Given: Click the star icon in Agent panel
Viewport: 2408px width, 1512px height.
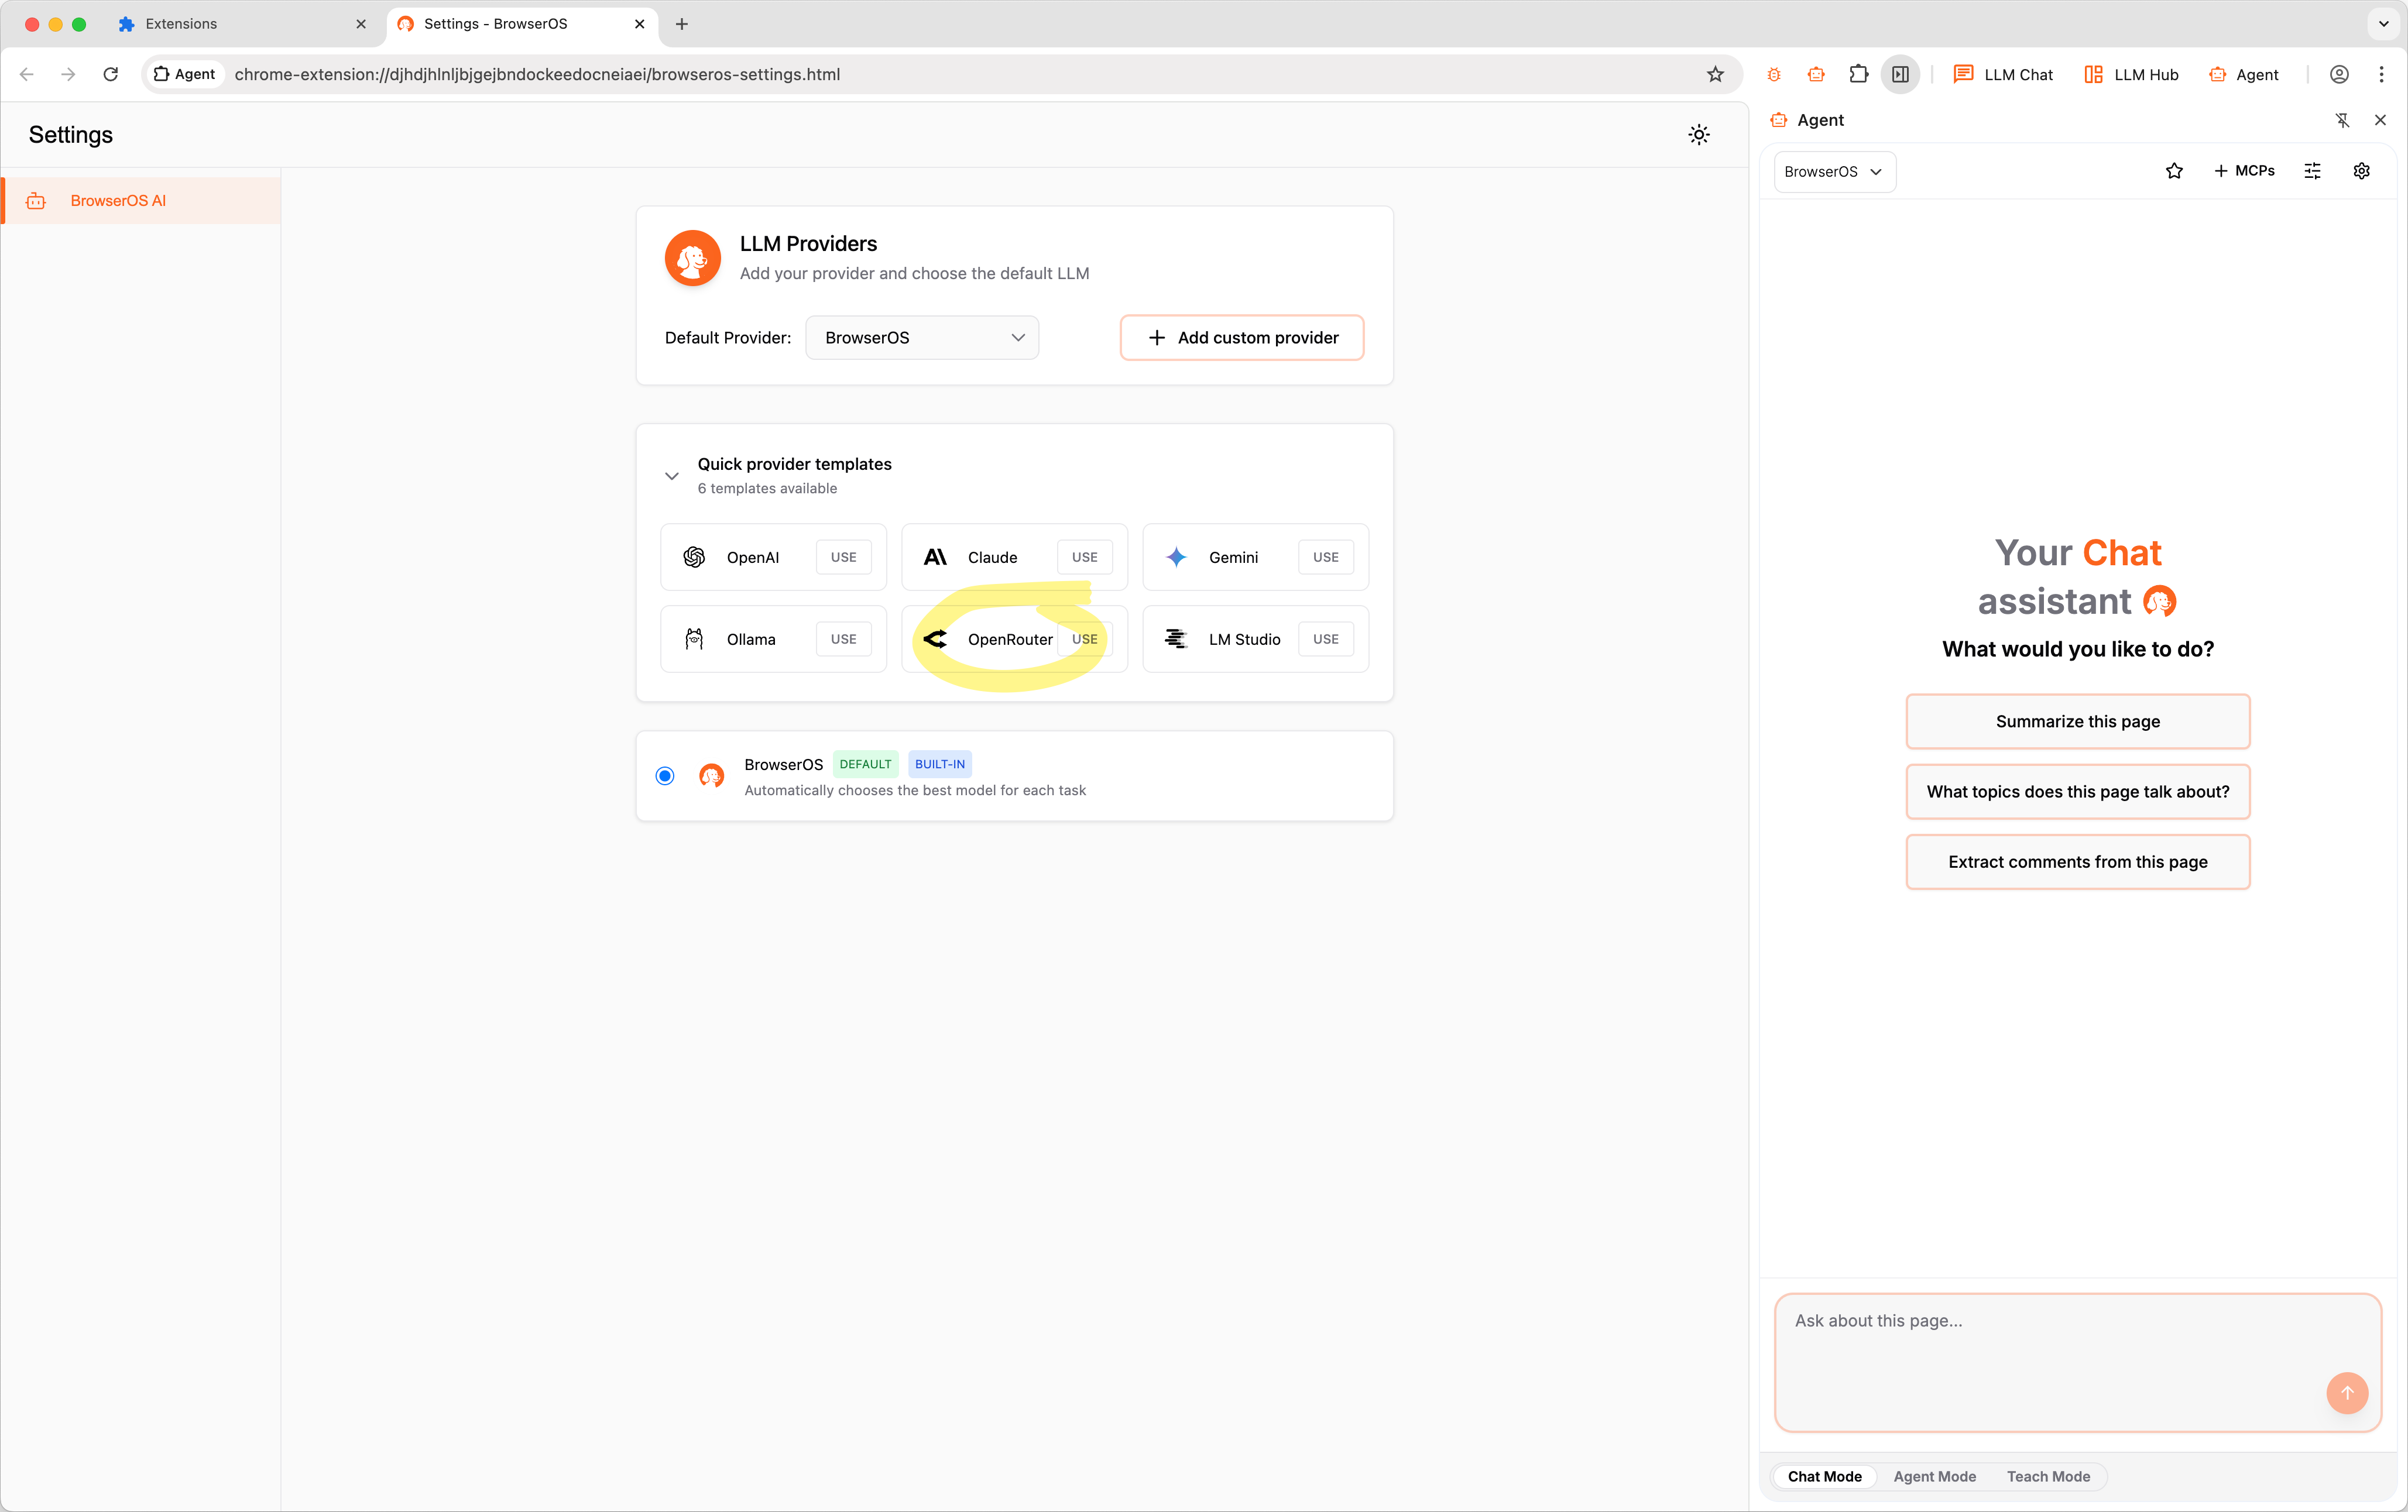Looking at the screenshot, I should pos(2174,171).
